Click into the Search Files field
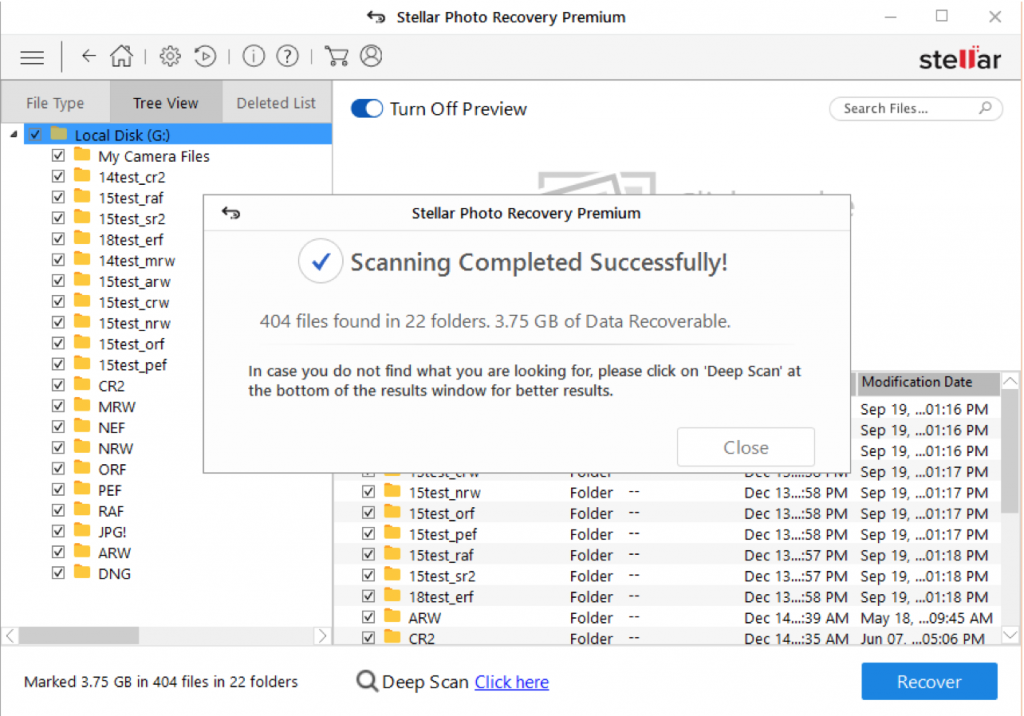 pos(915,108)
